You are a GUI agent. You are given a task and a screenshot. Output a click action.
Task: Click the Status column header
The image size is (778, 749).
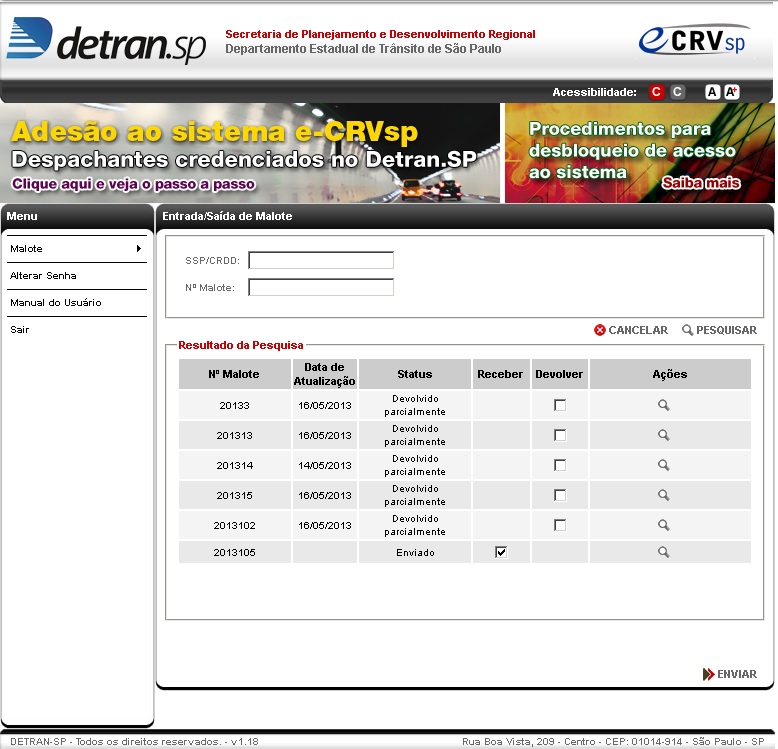coord(415,374)
